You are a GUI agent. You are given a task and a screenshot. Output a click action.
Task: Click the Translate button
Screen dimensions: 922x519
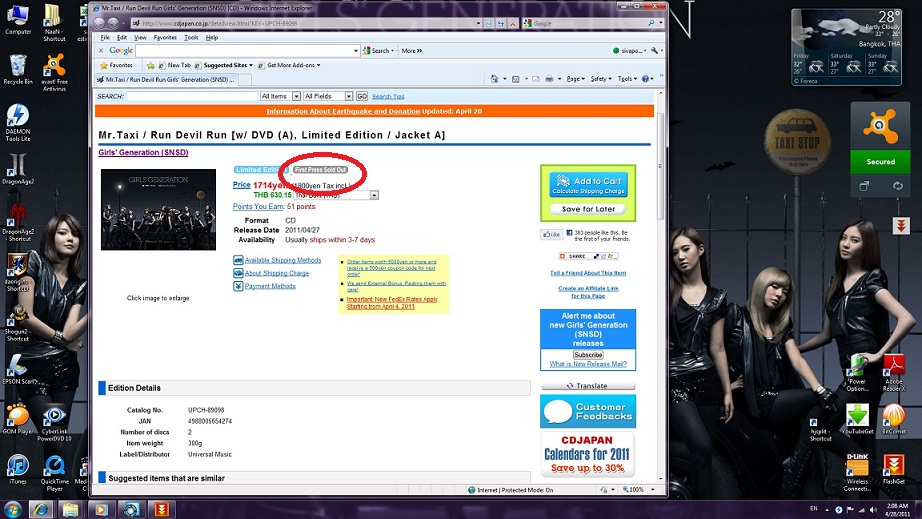[x=588, y=386]
